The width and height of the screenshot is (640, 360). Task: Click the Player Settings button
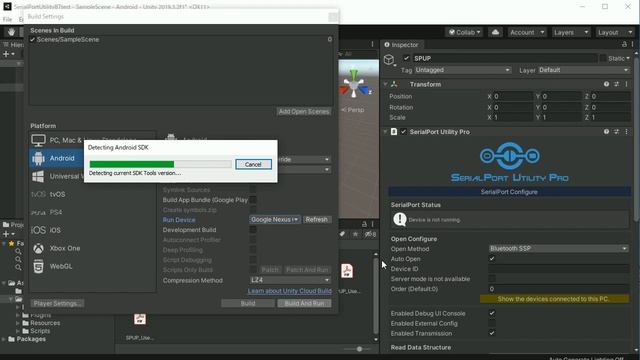(57, 303)
